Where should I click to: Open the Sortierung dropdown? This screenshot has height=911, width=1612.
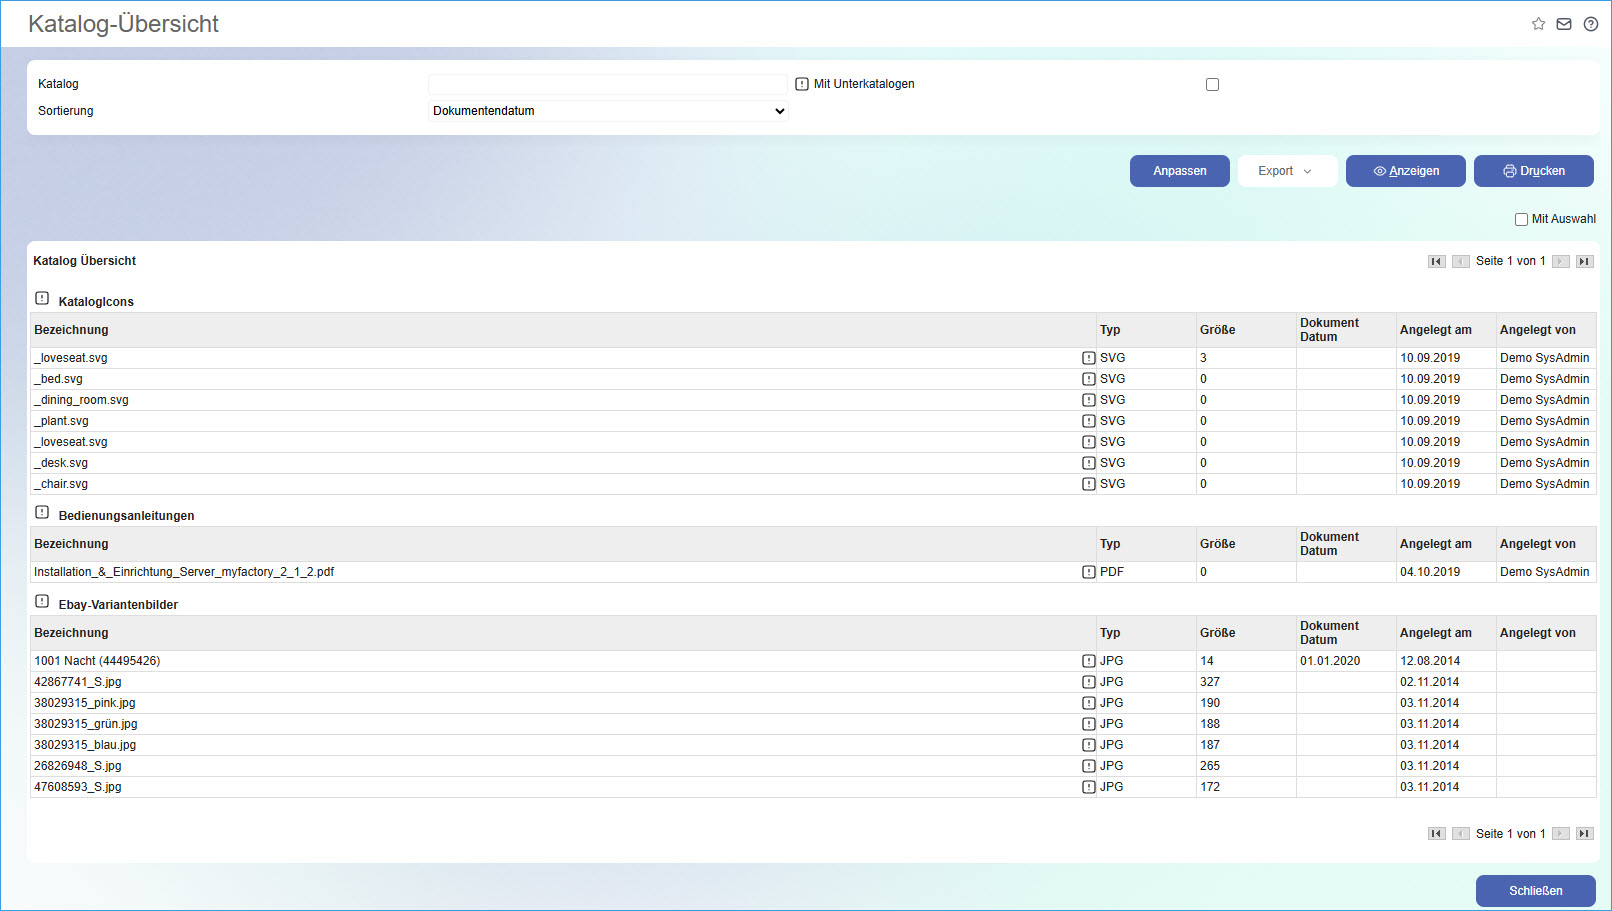coord(608,111)
